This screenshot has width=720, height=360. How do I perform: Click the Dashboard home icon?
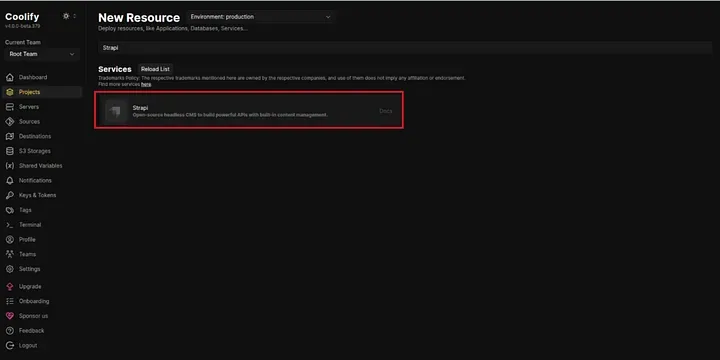[10, 78]
